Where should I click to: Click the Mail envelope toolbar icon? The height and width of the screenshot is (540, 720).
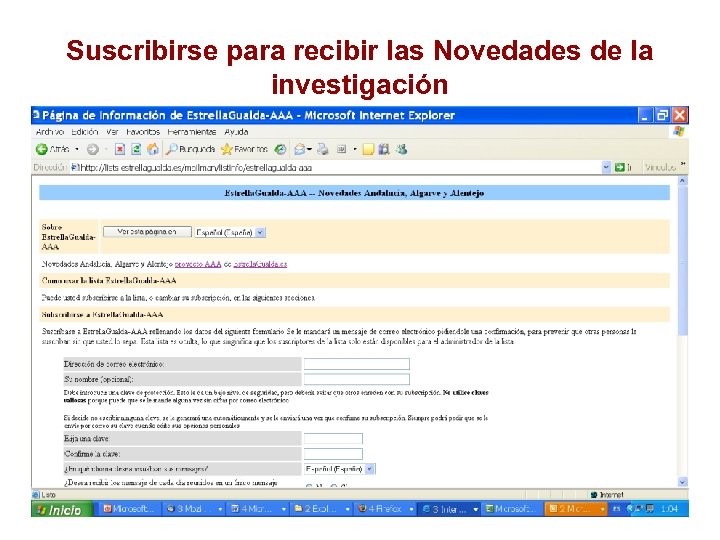pyautogui.click(x=300, y=149)
